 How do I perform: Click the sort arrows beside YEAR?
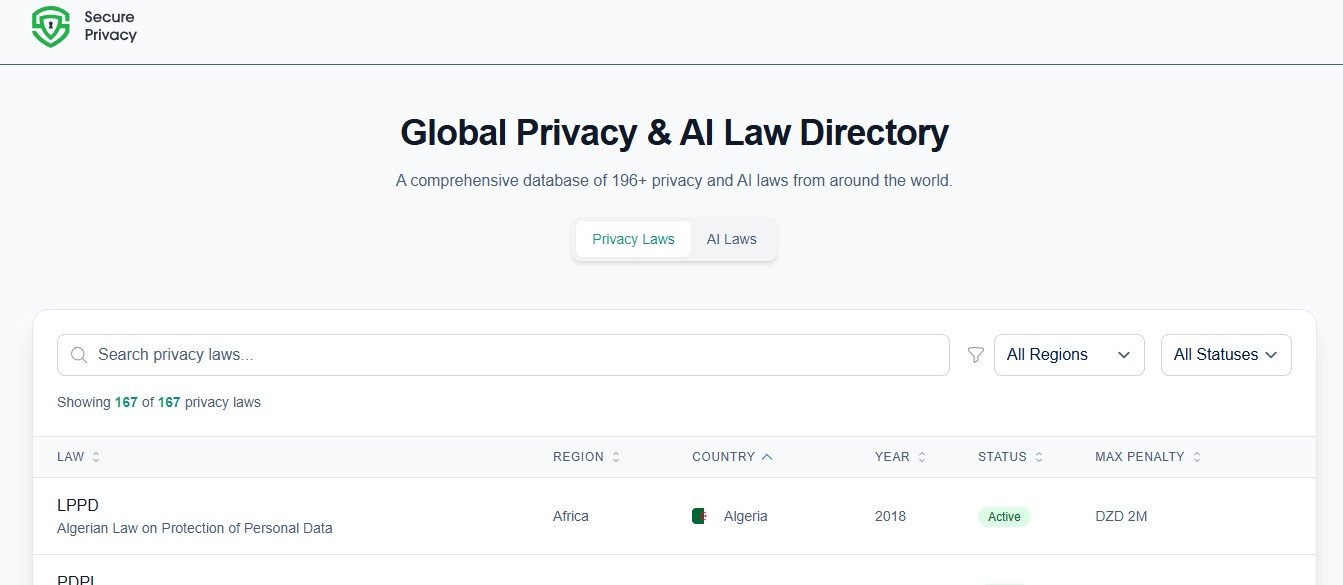922,457
